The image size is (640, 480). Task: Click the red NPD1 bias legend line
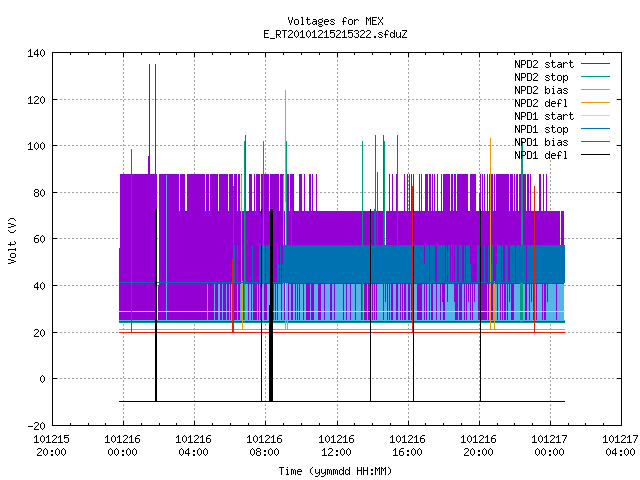pyautogui.click(x=595, y=142)
